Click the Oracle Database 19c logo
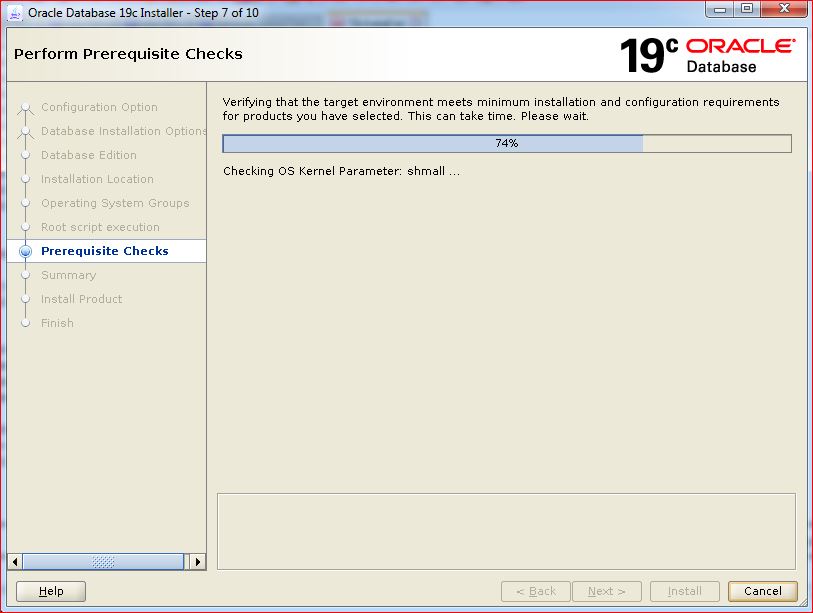 [x=707, y=55]
